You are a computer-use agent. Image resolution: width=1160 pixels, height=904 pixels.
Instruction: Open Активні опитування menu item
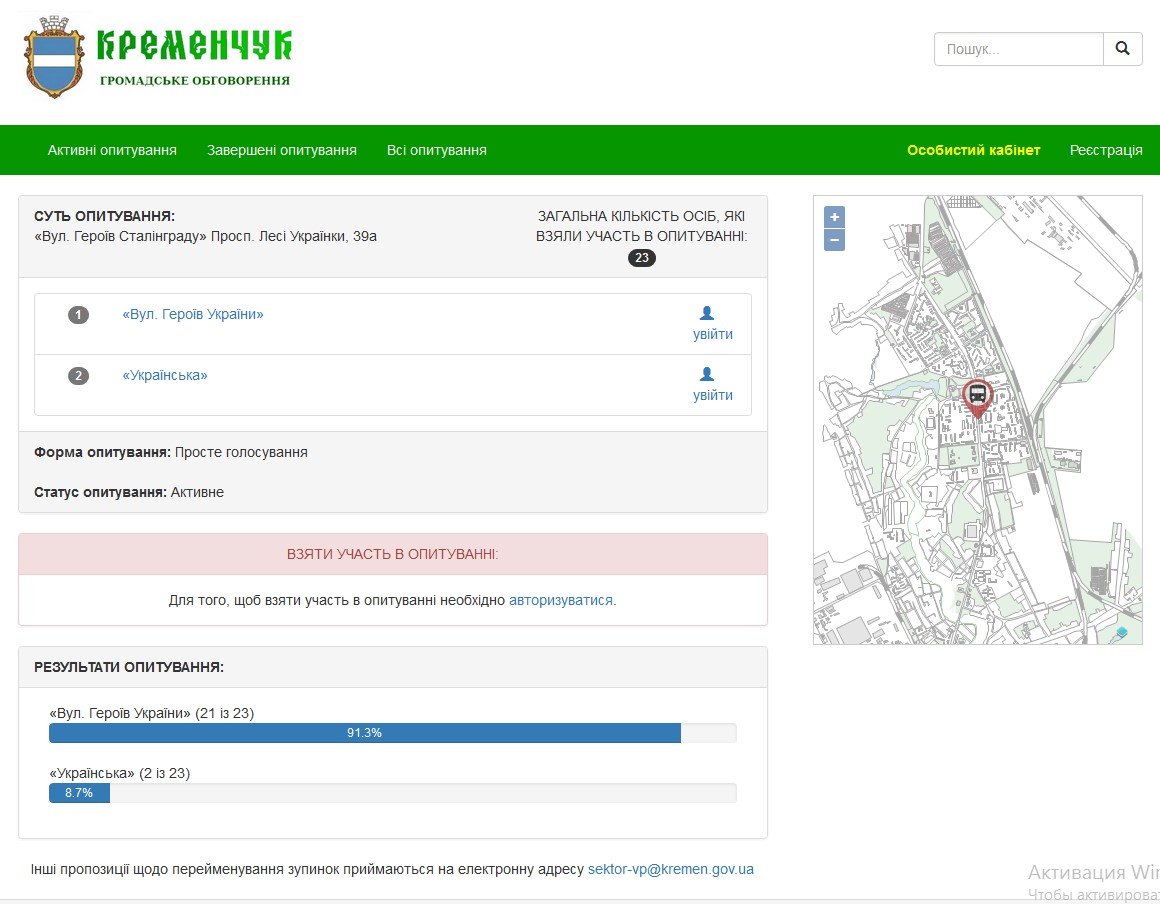(112, 150)
